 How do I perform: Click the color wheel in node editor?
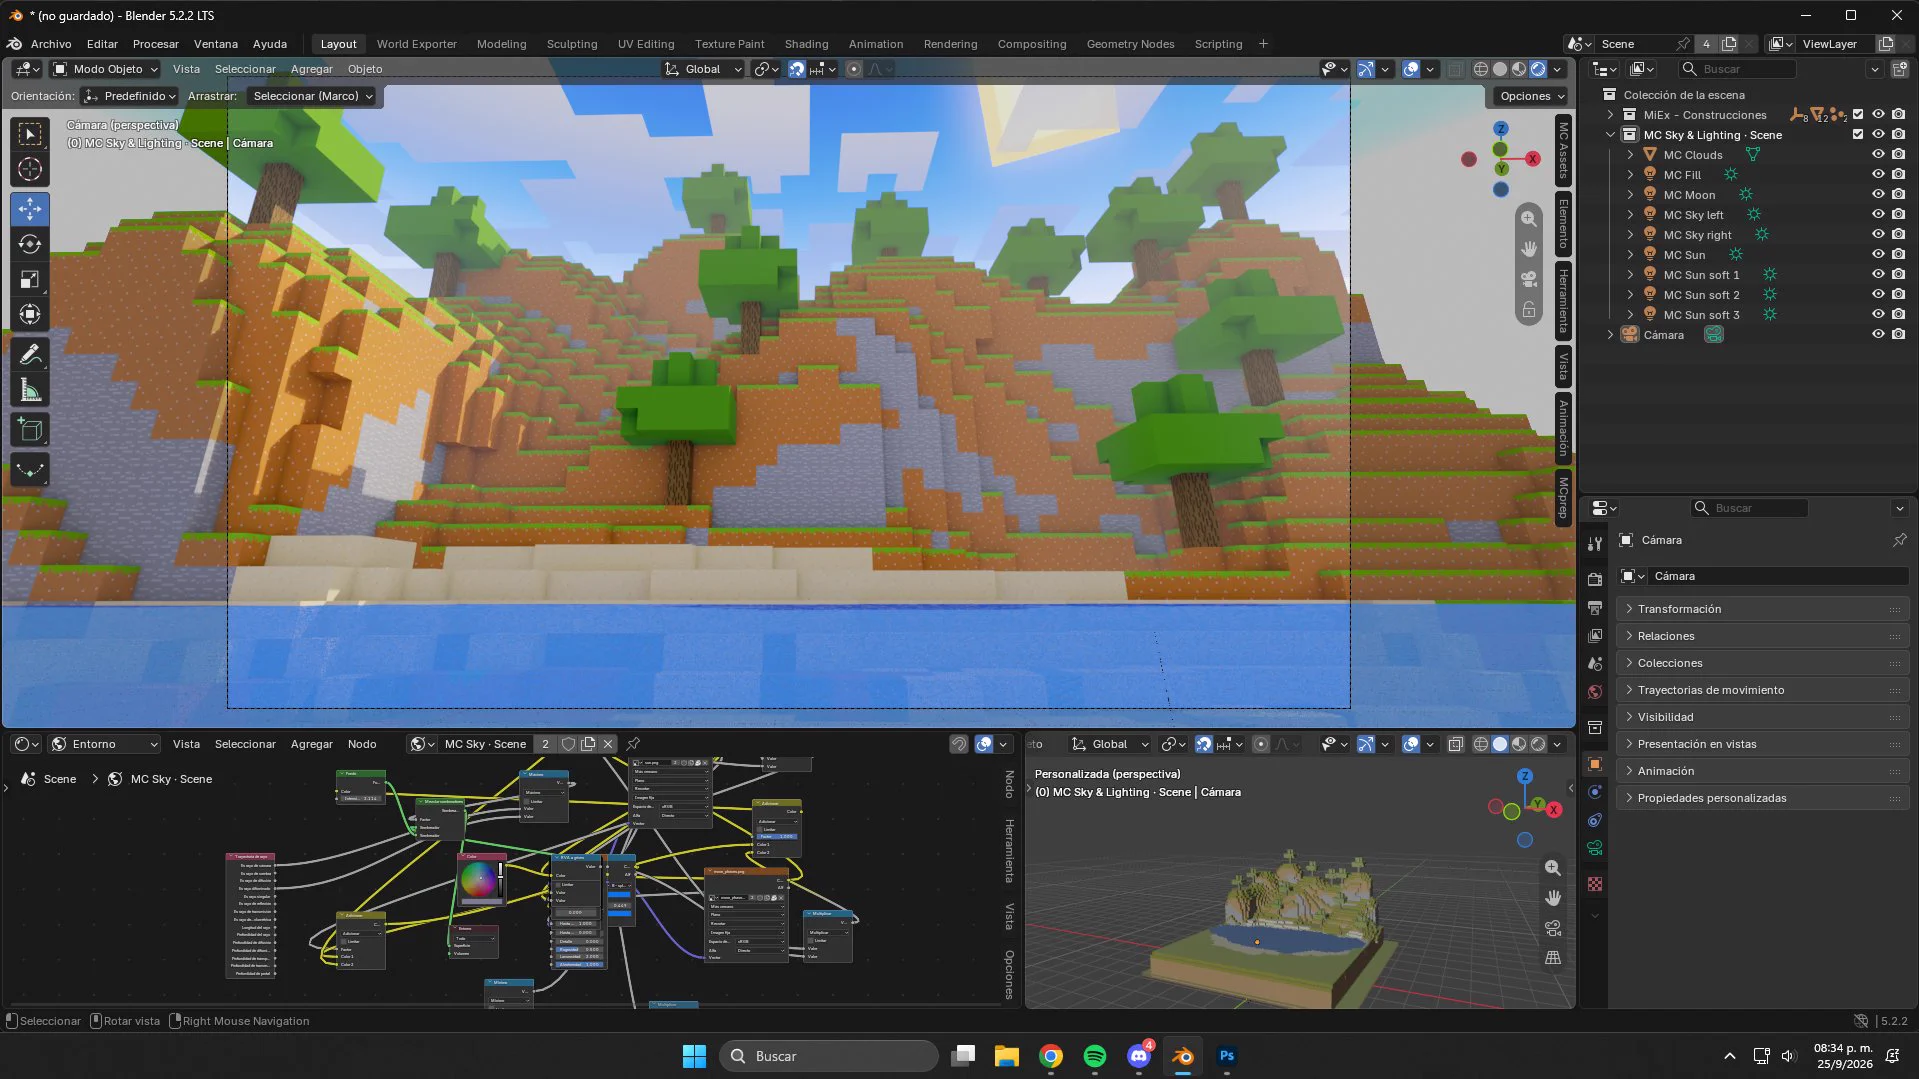[478, 880]
